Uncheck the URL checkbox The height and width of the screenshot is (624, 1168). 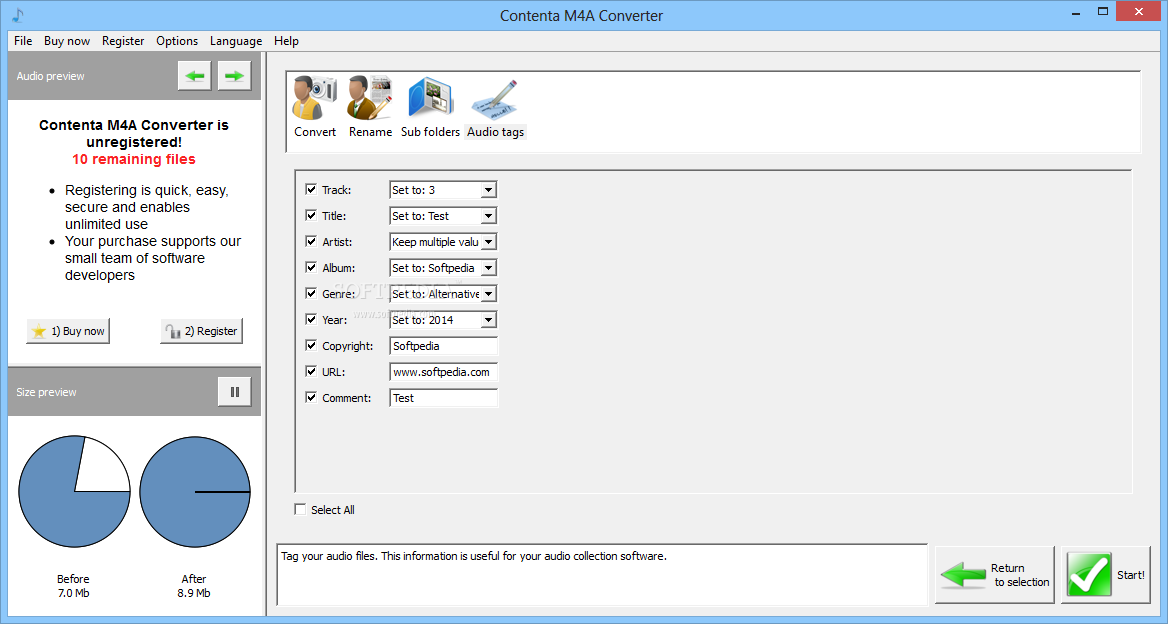coord(311,372)
